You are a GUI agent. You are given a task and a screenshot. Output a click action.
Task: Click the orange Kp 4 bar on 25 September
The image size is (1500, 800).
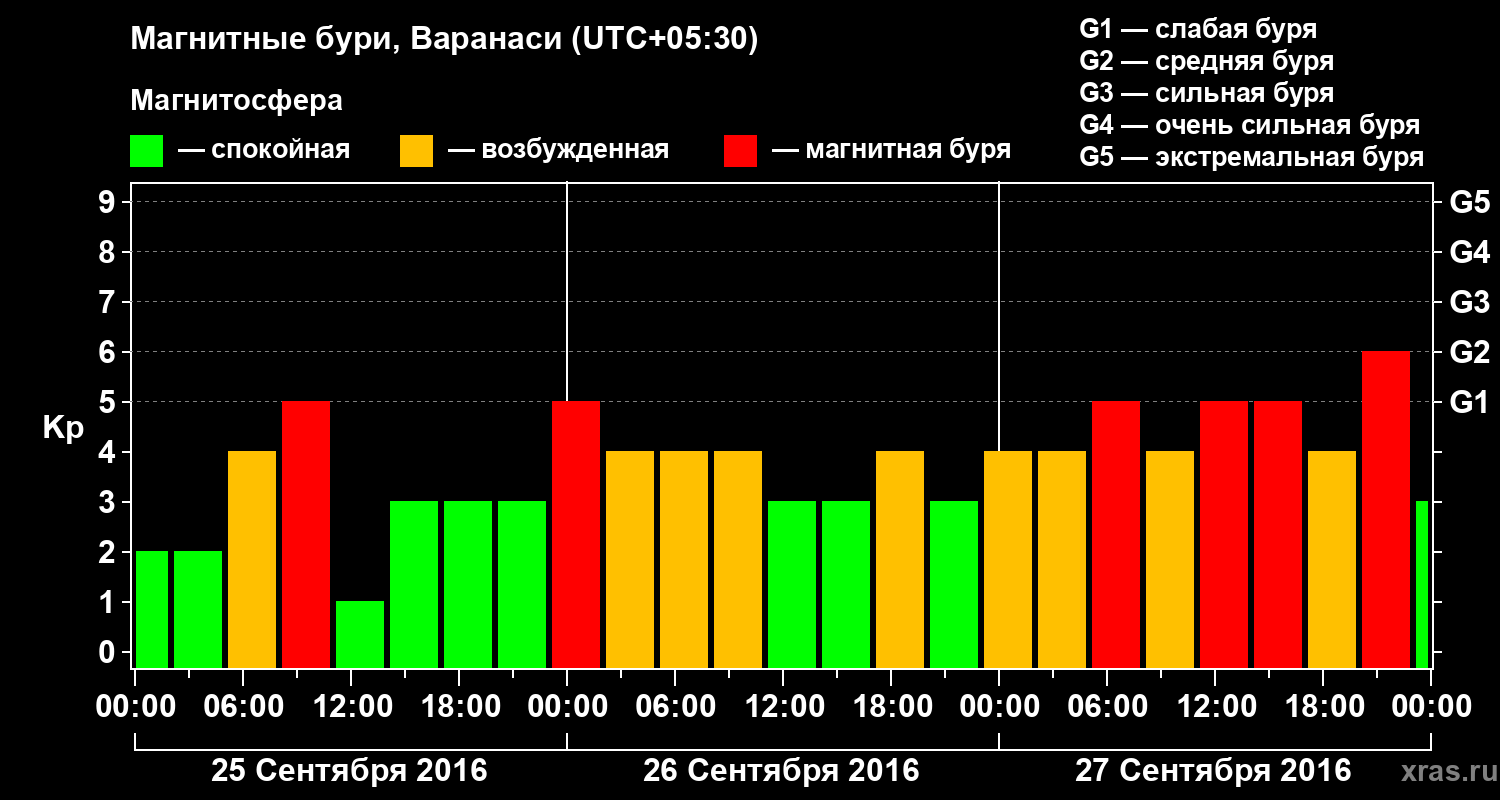point(252,560)
